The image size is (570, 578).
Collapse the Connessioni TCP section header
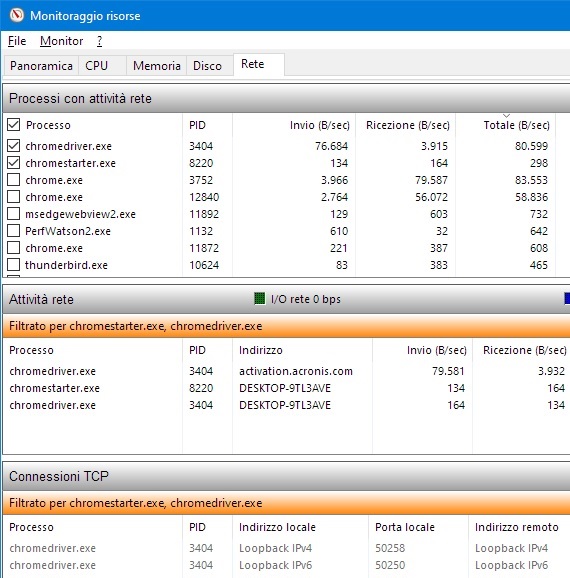(286, 476)
